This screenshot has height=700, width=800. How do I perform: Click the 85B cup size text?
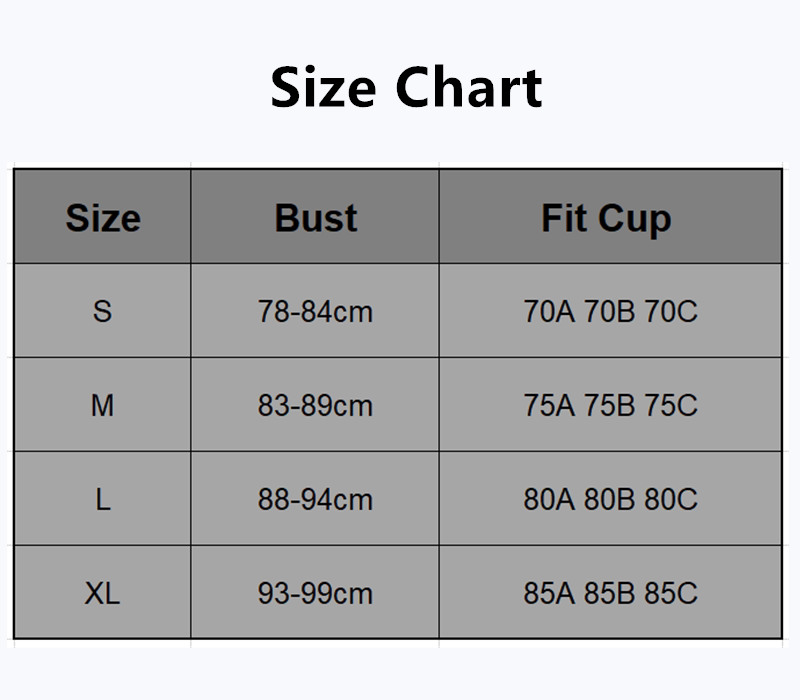pyautogui.click(x=610, y=593)
